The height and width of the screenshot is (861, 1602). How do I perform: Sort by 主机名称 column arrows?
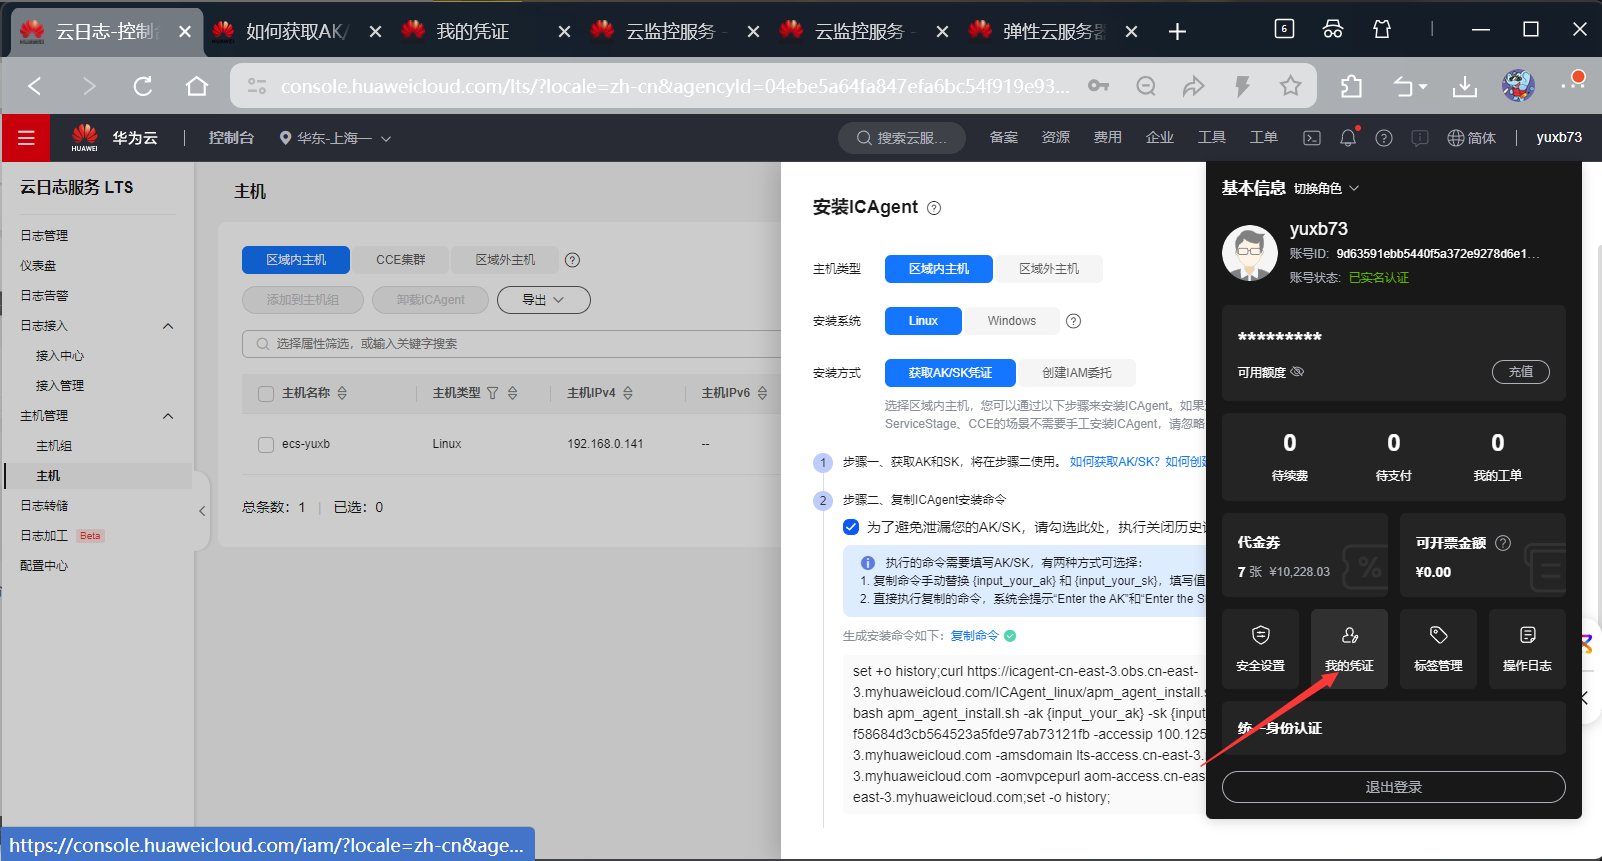point(342,393)
